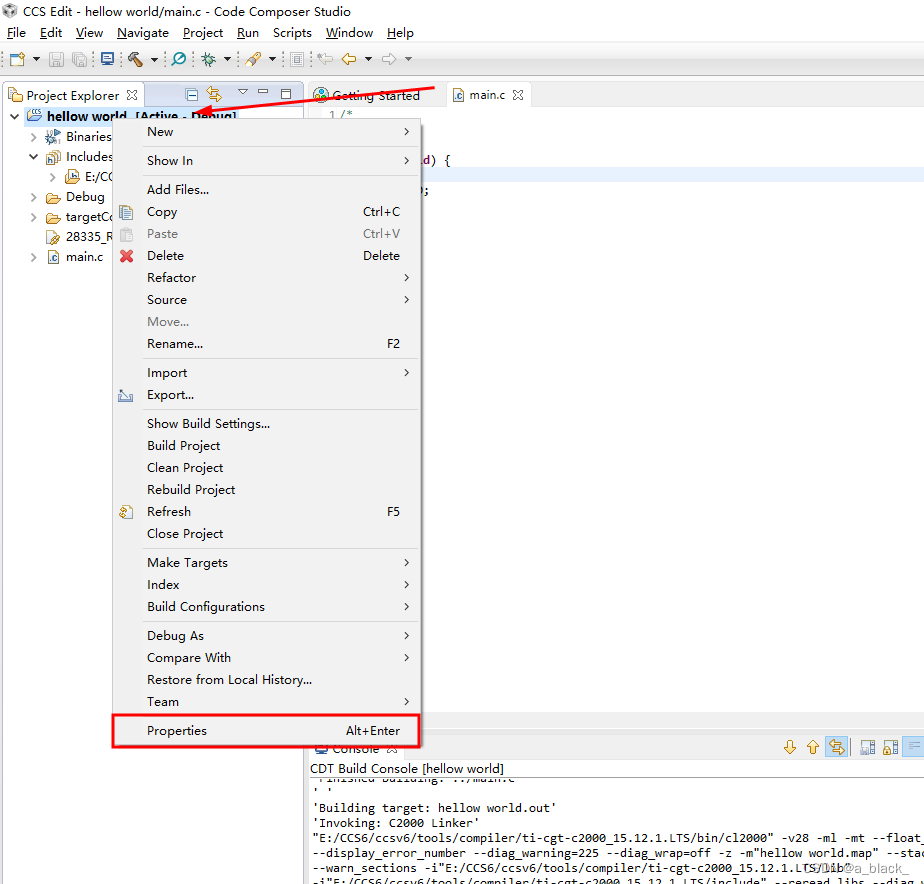
Task: Close the Project Explorer view tab
Action: pos(132,95)
